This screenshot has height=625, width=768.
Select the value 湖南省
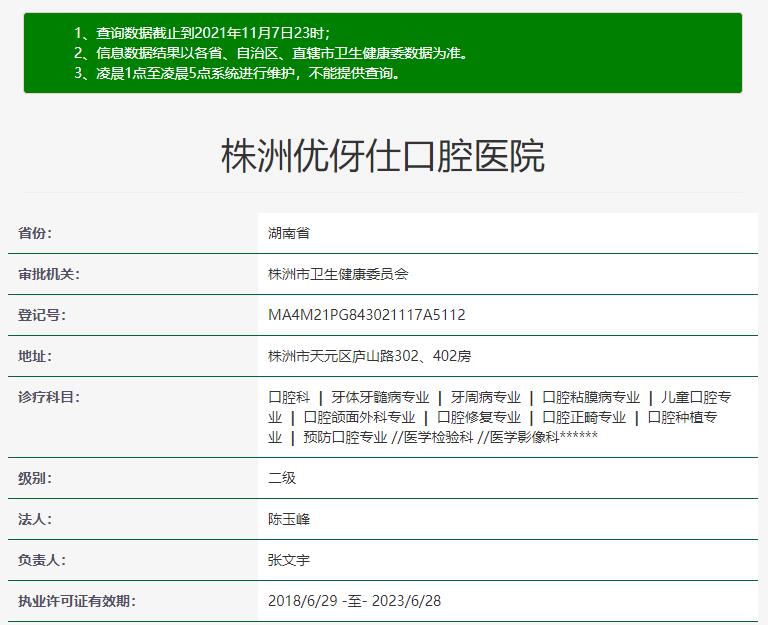289,233
